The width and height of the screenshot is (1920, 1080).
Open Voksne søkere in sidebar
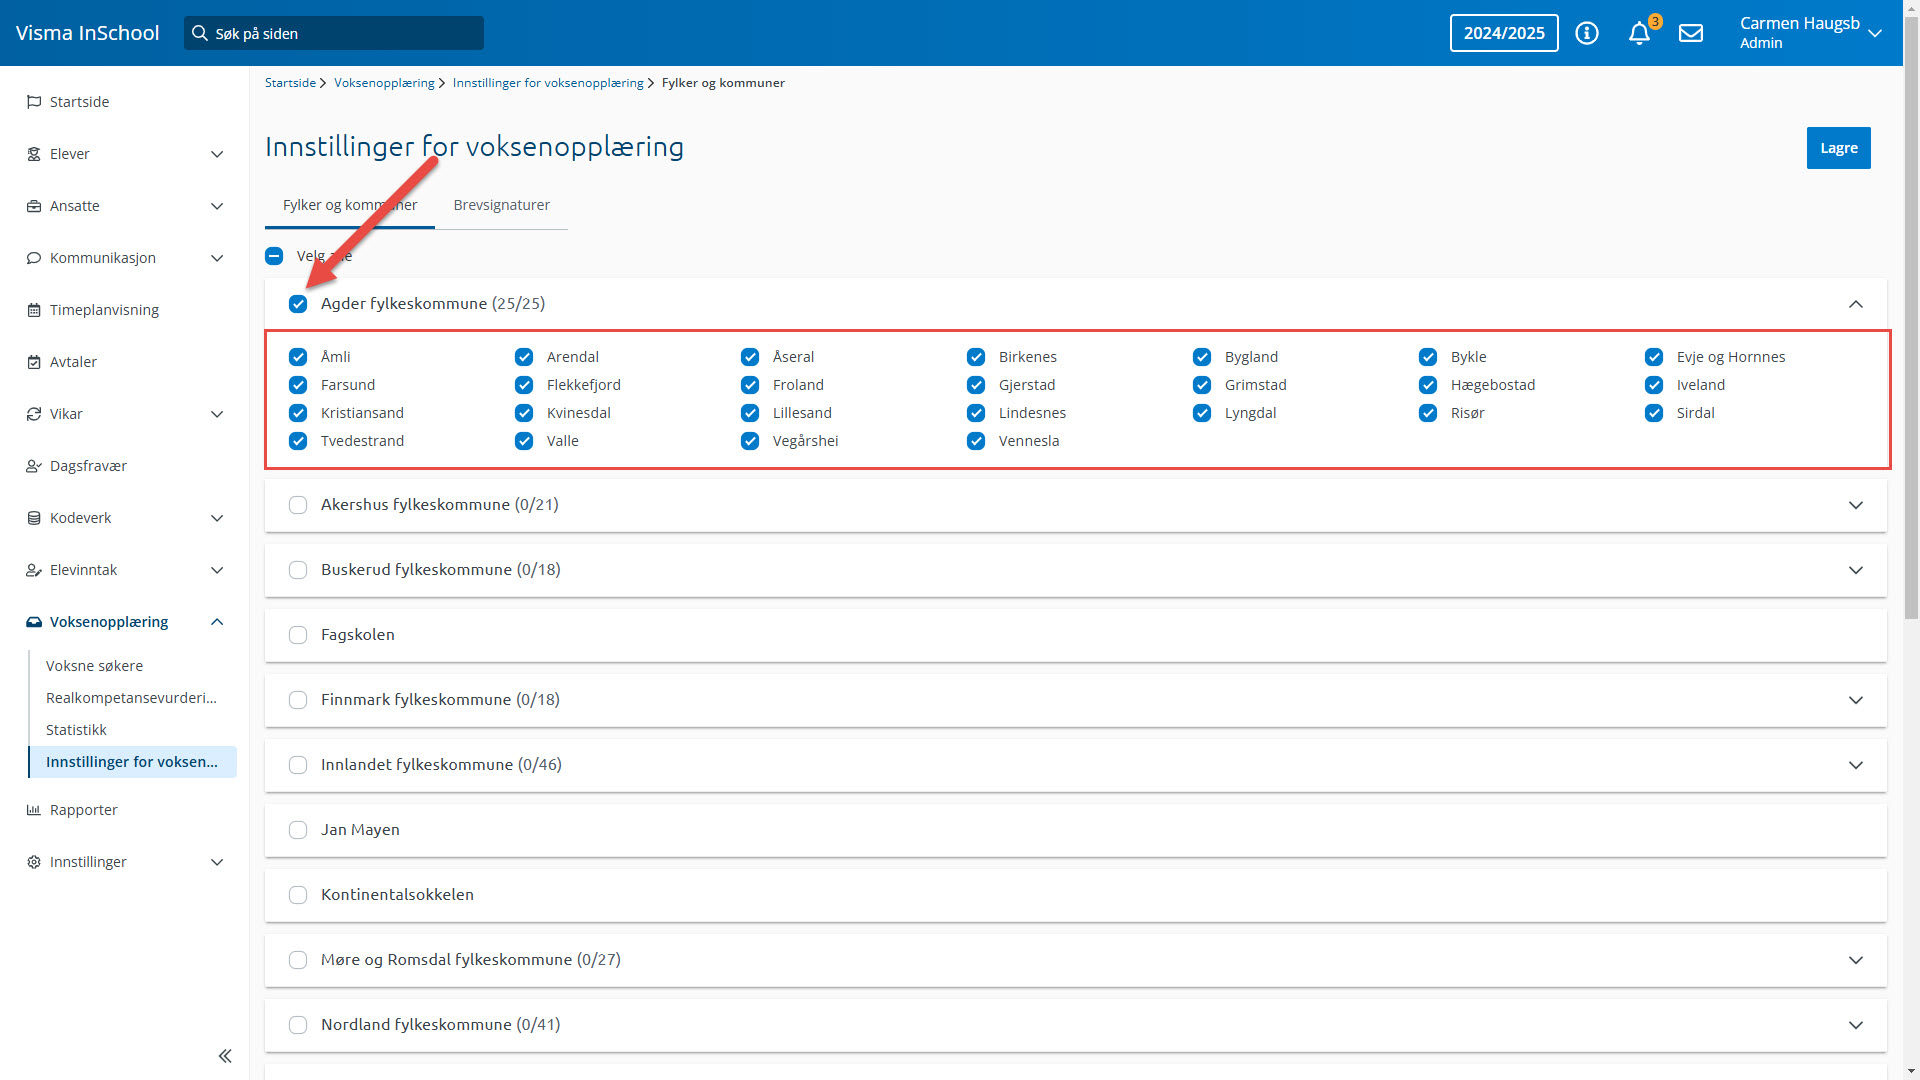pyautogui.click(x=94, y=666)
